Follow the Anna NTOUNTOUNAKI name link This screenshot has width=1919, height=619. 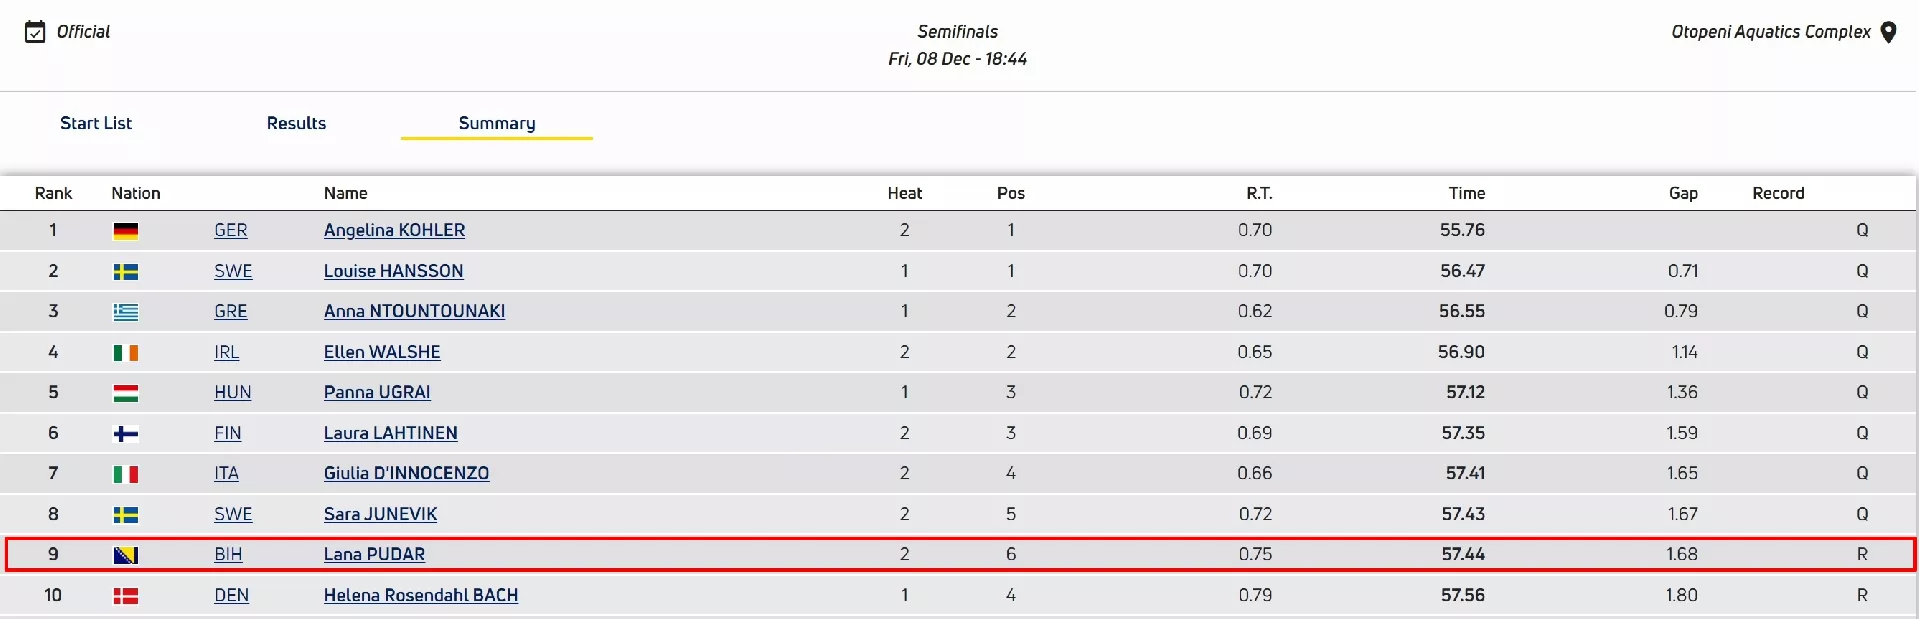[x=414, y=311]
